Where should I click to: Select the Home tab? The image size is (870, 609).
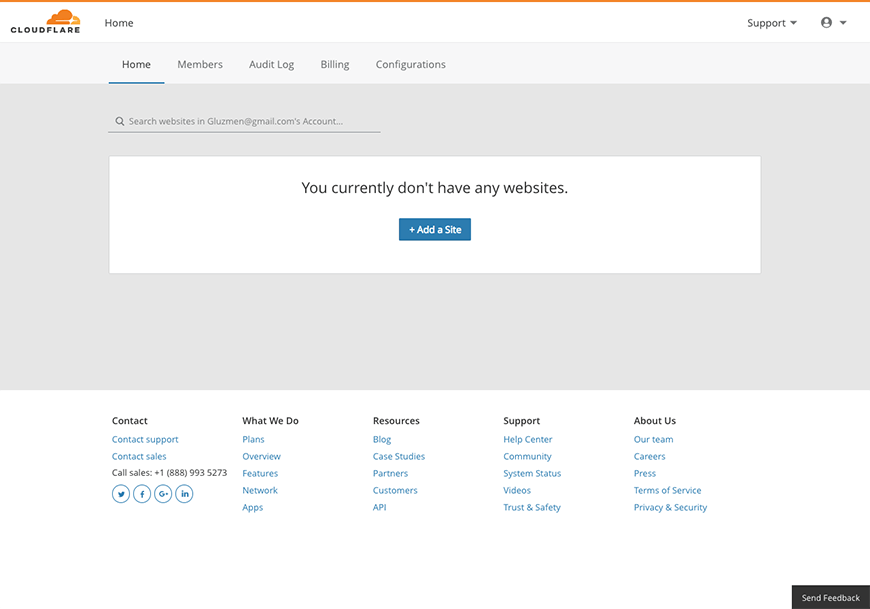click(x=136, y=64)
